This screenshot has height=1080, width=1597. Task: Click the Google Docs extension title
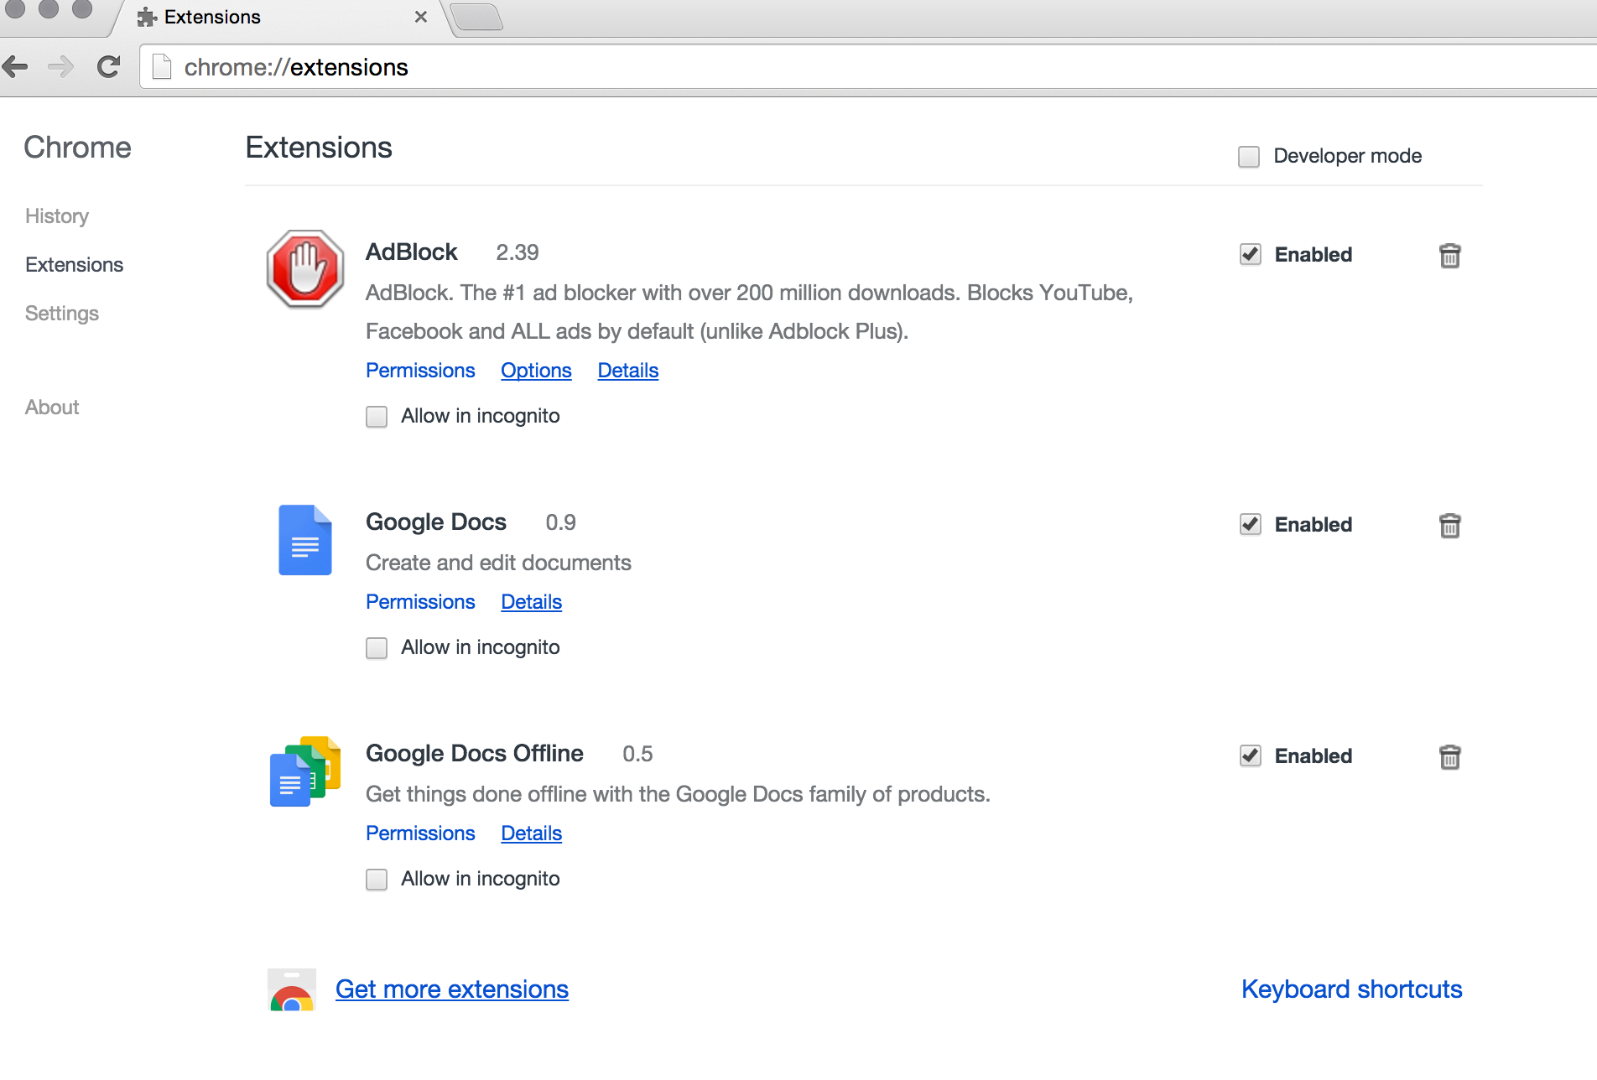coord(436,522)
